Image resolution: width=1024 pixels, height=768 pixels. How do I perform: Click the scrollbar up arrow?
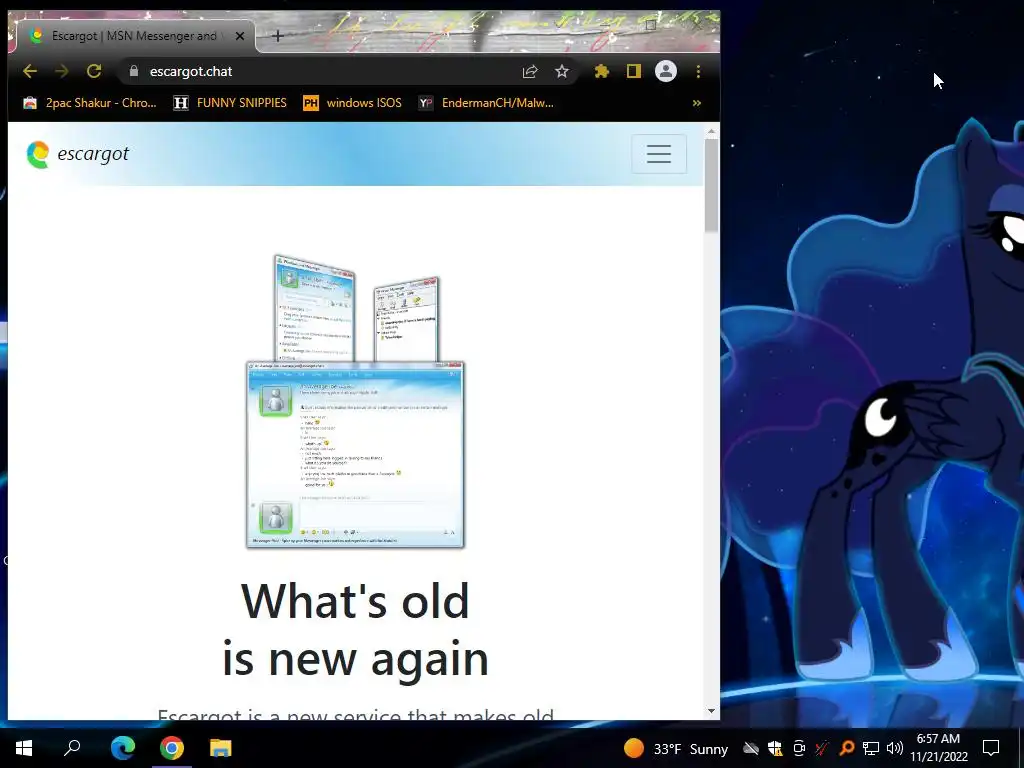(711, 131)
